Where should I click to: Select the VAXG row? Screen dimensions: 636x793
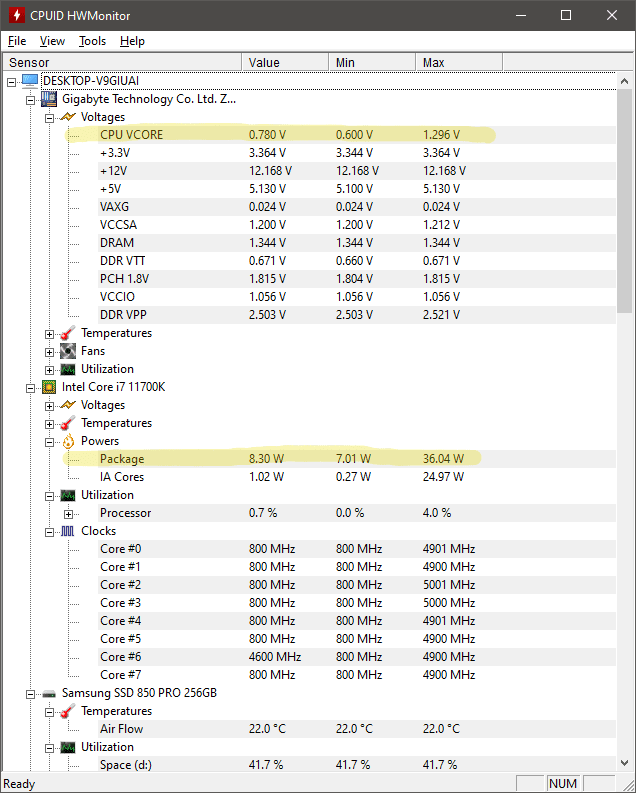357,207
